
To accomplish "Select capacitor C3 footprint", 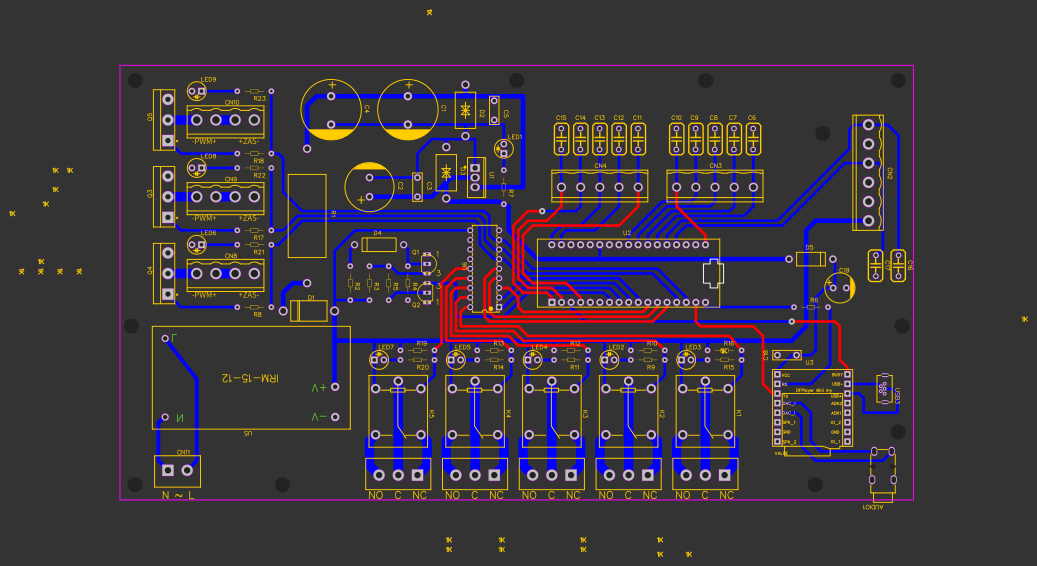I will [x=417, y=186].
